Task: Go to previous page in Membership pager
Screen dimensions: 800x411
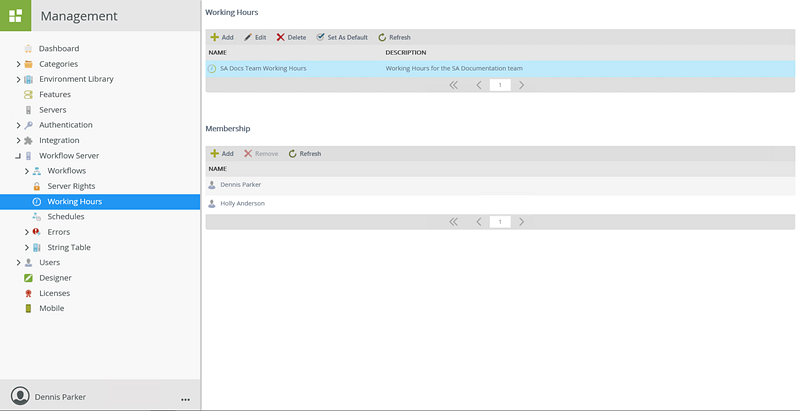Action: click(479, 222)
